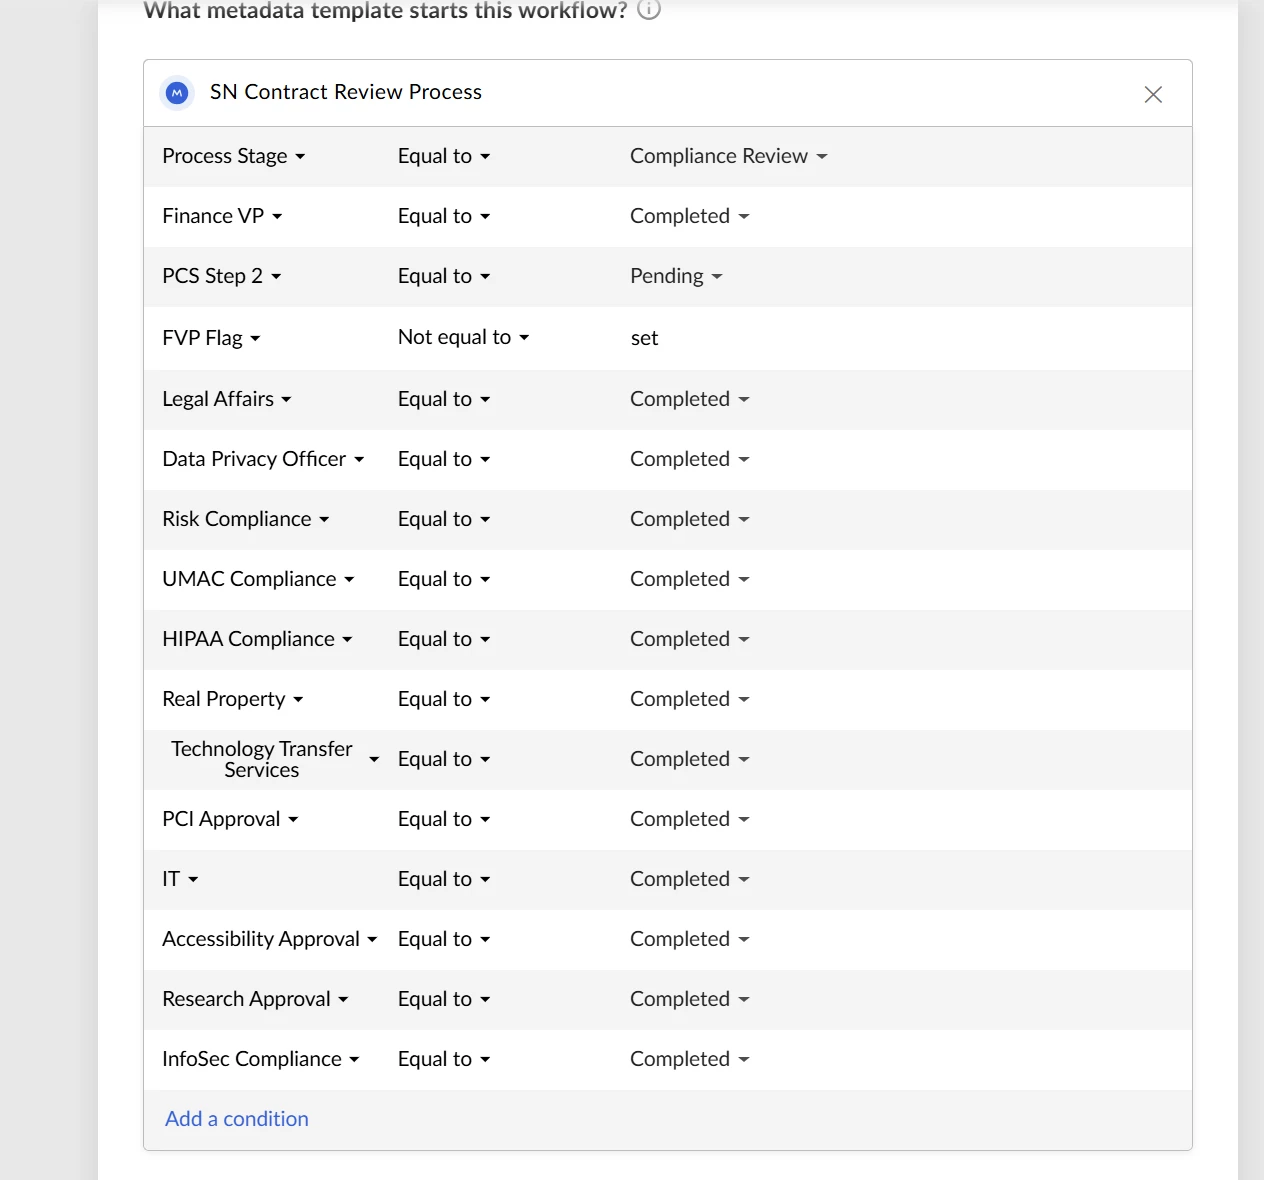1264x1180 pixels.
Task: Open the HIPAA Compliance field dropdown
Action: [257, 639]
